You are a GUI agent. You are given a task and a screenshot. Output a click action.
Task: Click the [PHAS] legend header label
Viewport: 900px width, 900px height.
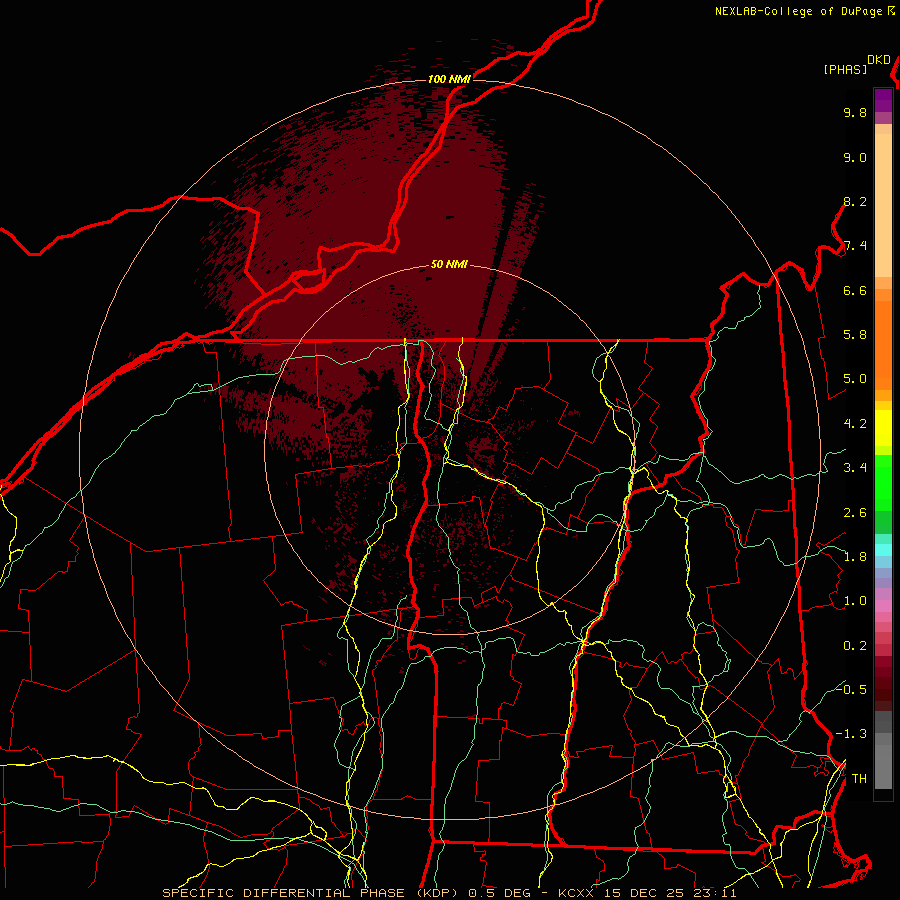845,69
